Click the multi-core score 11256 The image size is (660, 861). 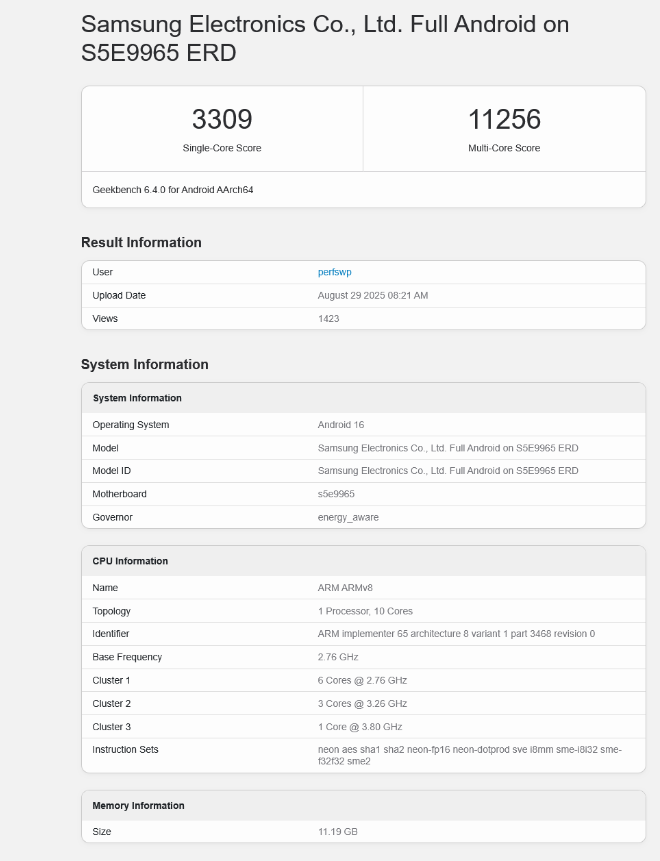(504, 119)
